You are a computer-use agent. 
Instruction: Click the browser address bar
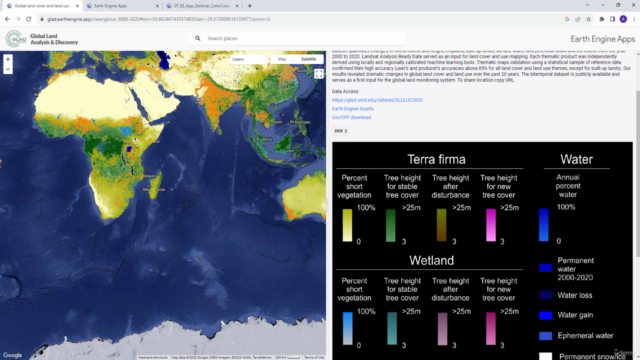click(302, 19)
